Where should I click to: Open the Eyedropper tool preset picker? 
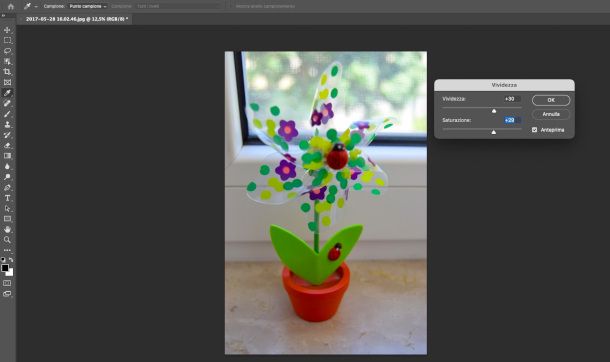tap(30, 6)
